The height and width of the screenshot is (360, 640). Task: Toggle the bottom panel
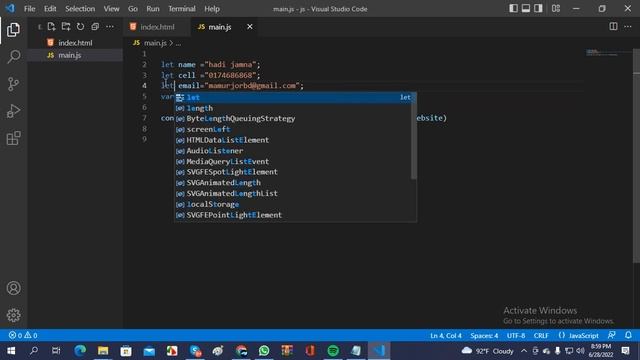click(x=526, y=9)
